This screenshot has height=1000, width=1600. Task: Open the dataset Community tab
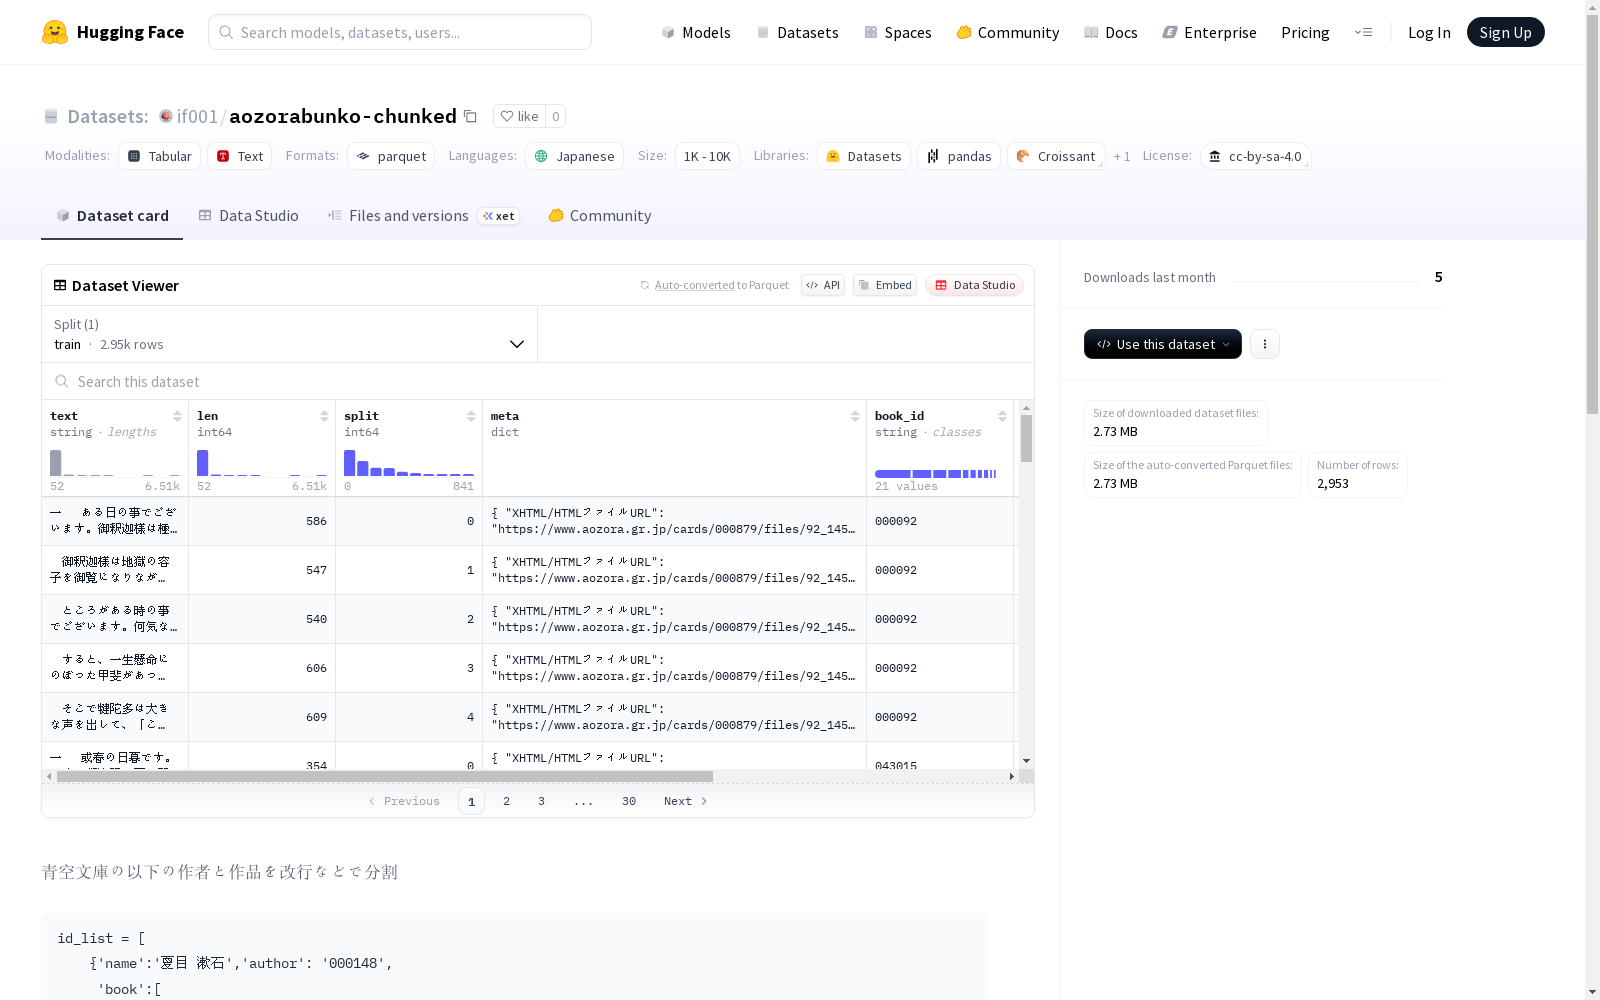pos(600,216)
